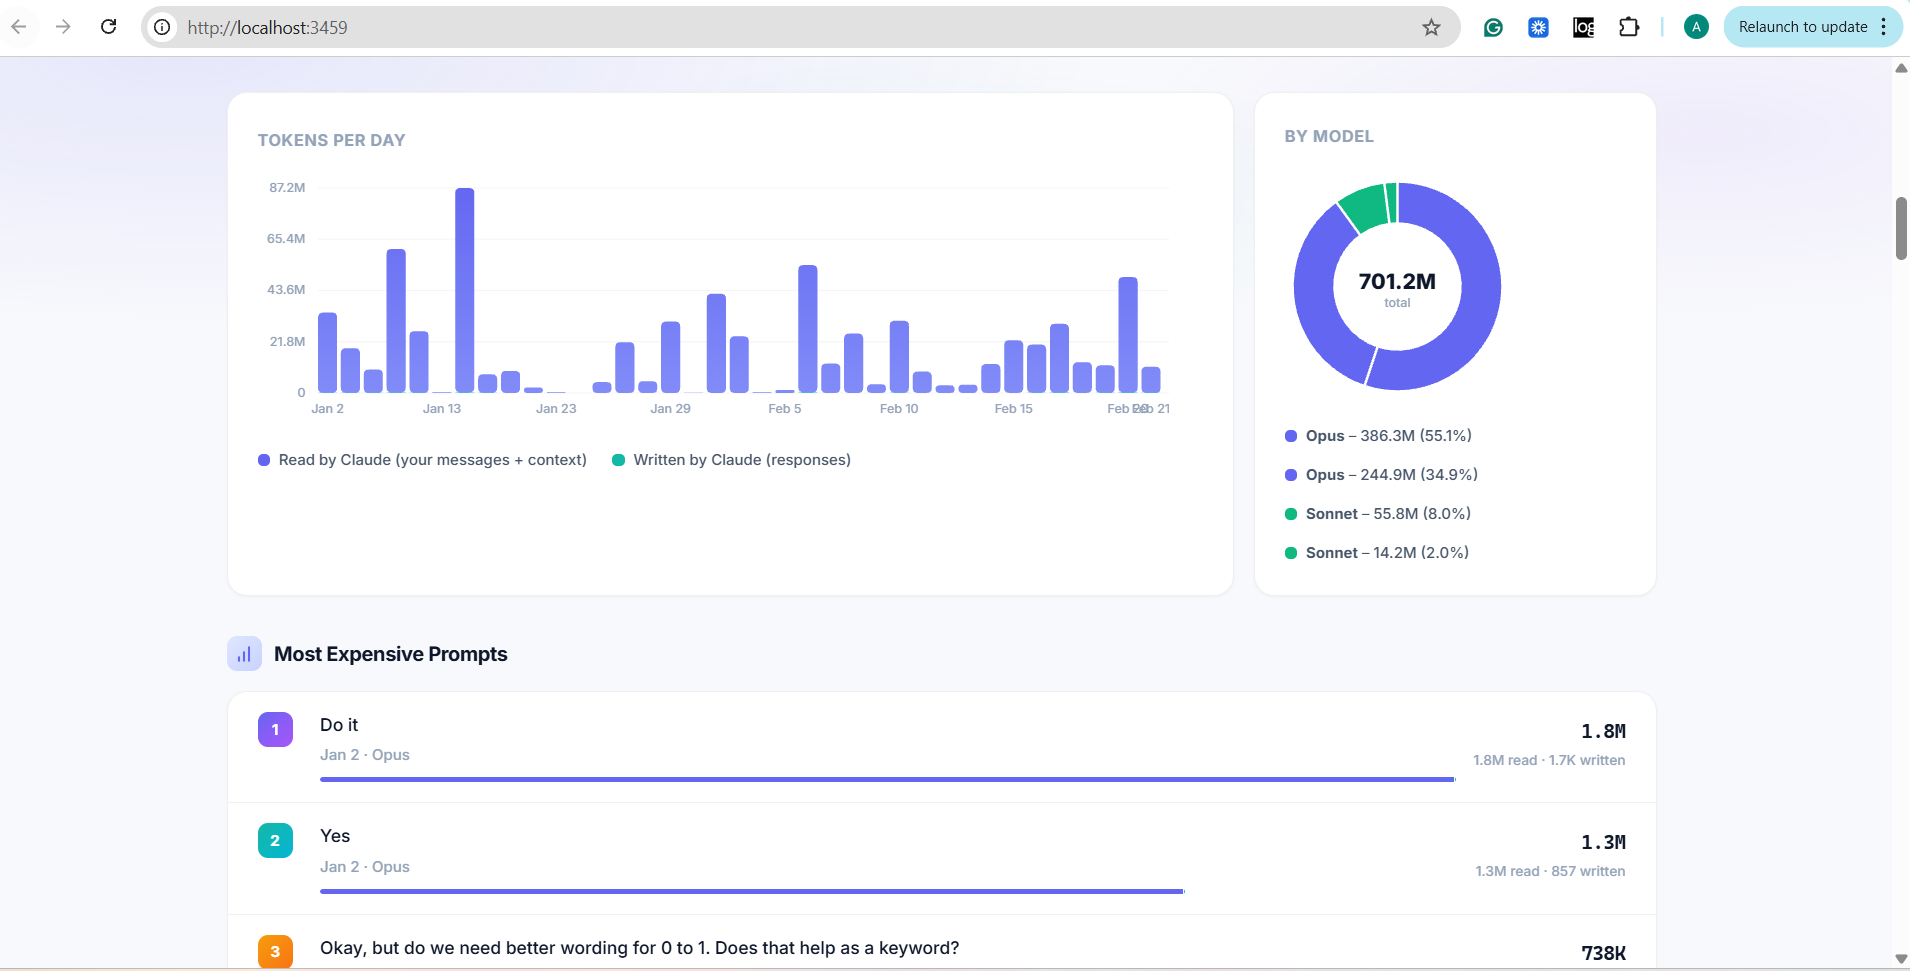Screen dimensions: 1910x971
Task: Click the Grammarly extension icon
Action: pyautogui.click(x=1493, y=27)
